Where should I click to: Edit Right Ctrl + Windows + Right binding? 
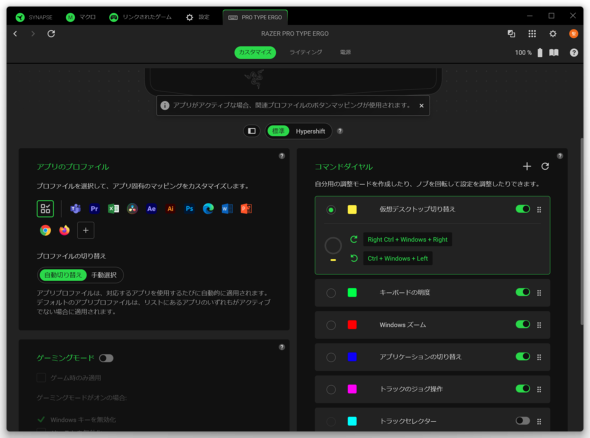tap(408, 239)
